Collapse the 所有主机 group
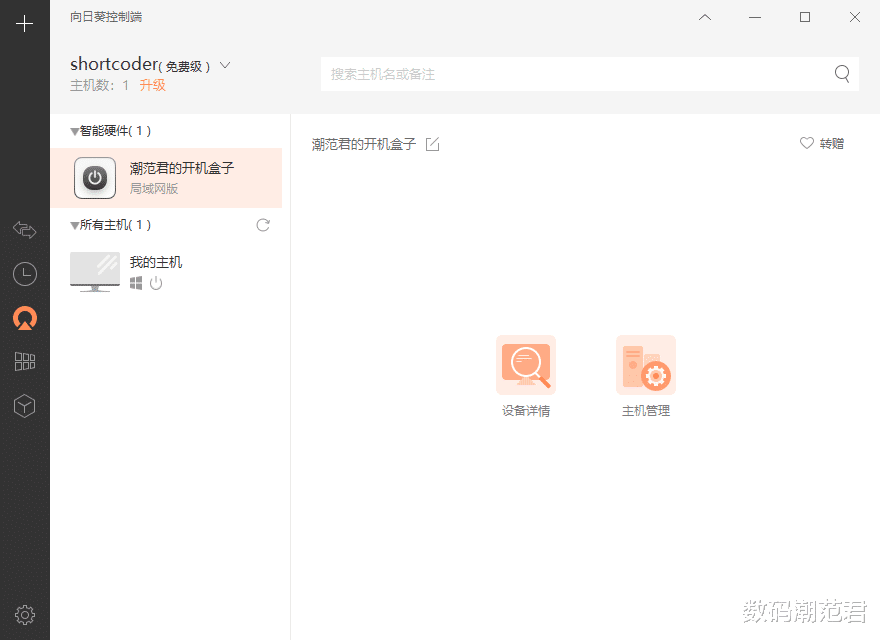Viewport: 880px width, 640px height. coord(74,226)
